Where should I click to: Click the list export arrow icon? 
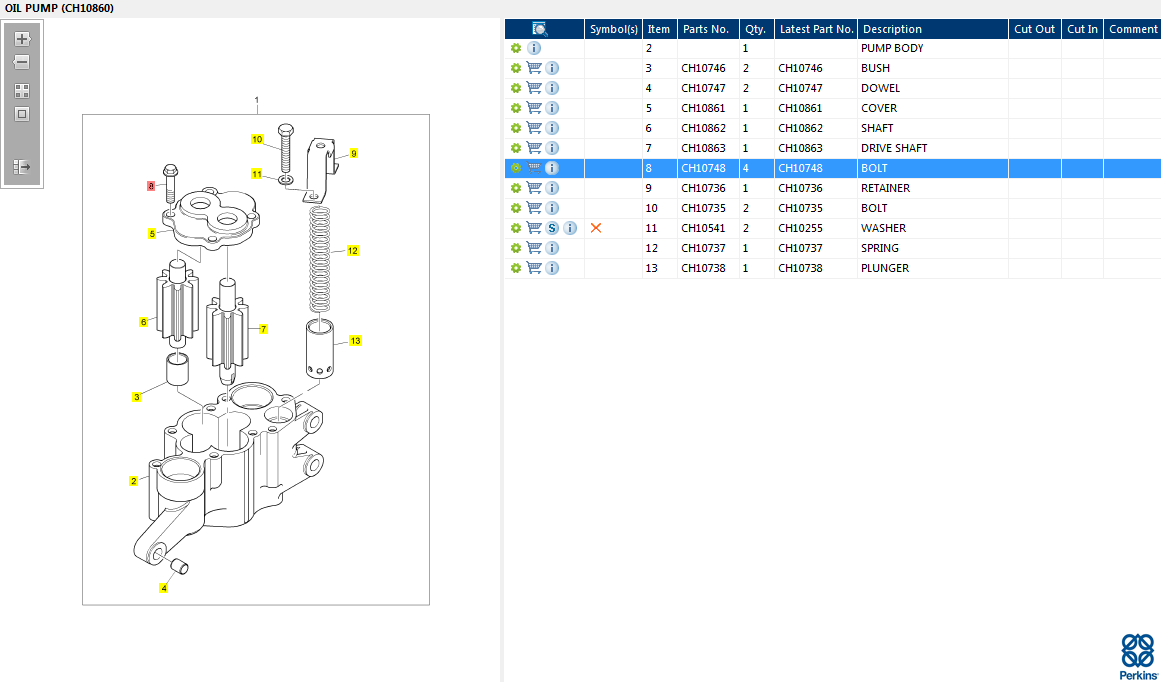click(22, 167)
